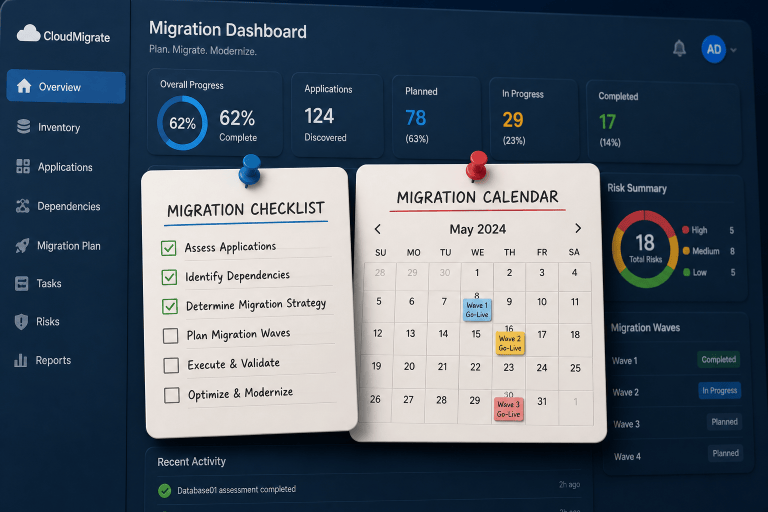Click the Completed 17 stat card
This screenshot has width=768, height=512.
664,122
